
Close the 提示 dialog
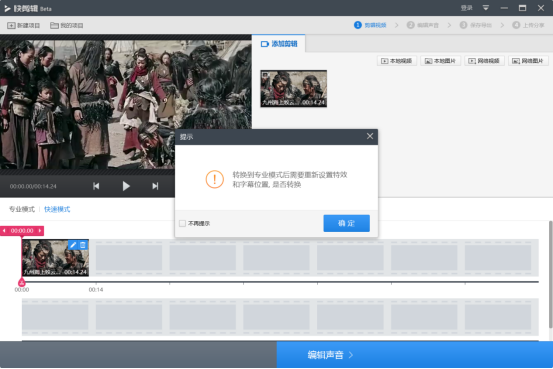(370, 136)
